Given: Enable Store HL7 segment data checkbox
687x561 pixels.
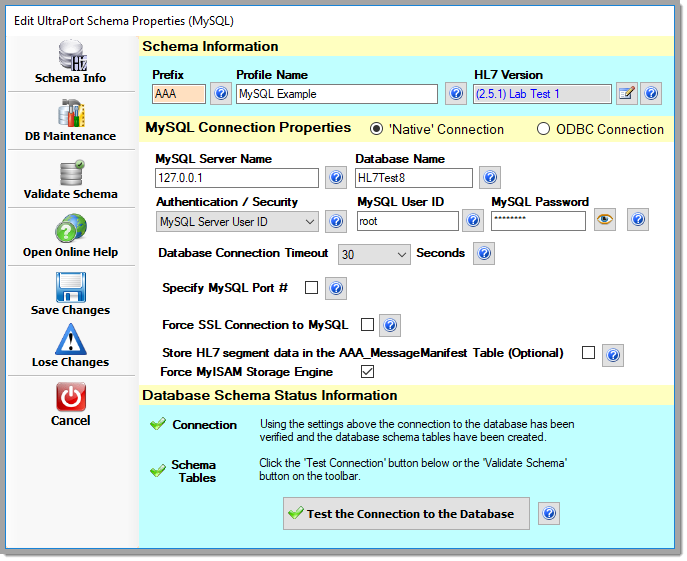Looking at the screenshot, I should coord(588,352).
